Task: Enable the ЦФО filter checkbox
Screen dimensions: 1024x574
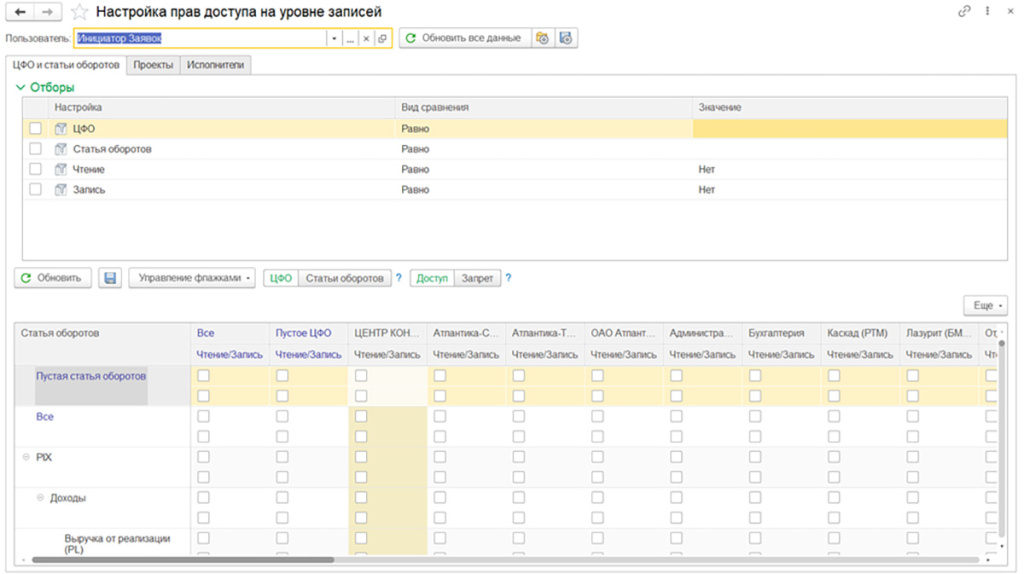Action: [x=36, y=129]
